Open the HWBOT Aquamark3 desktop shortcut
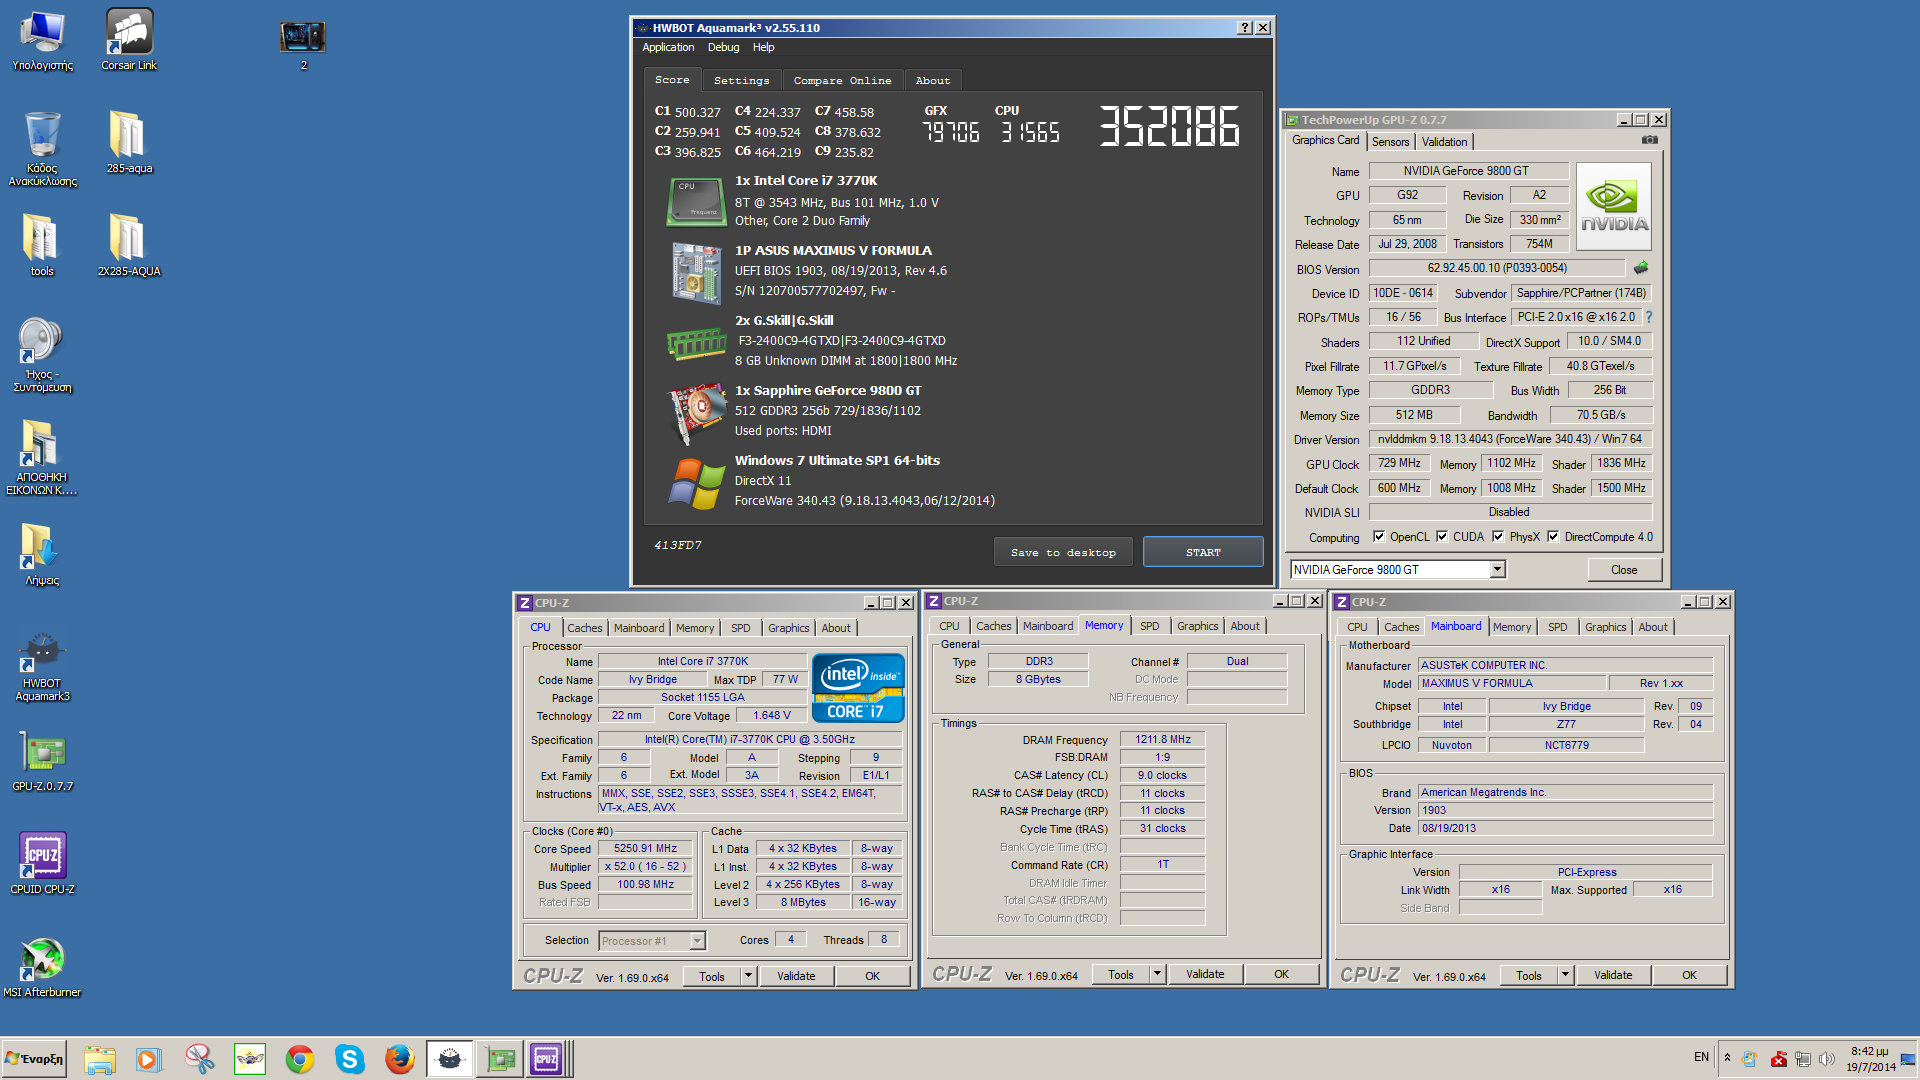 coord(42,666)
